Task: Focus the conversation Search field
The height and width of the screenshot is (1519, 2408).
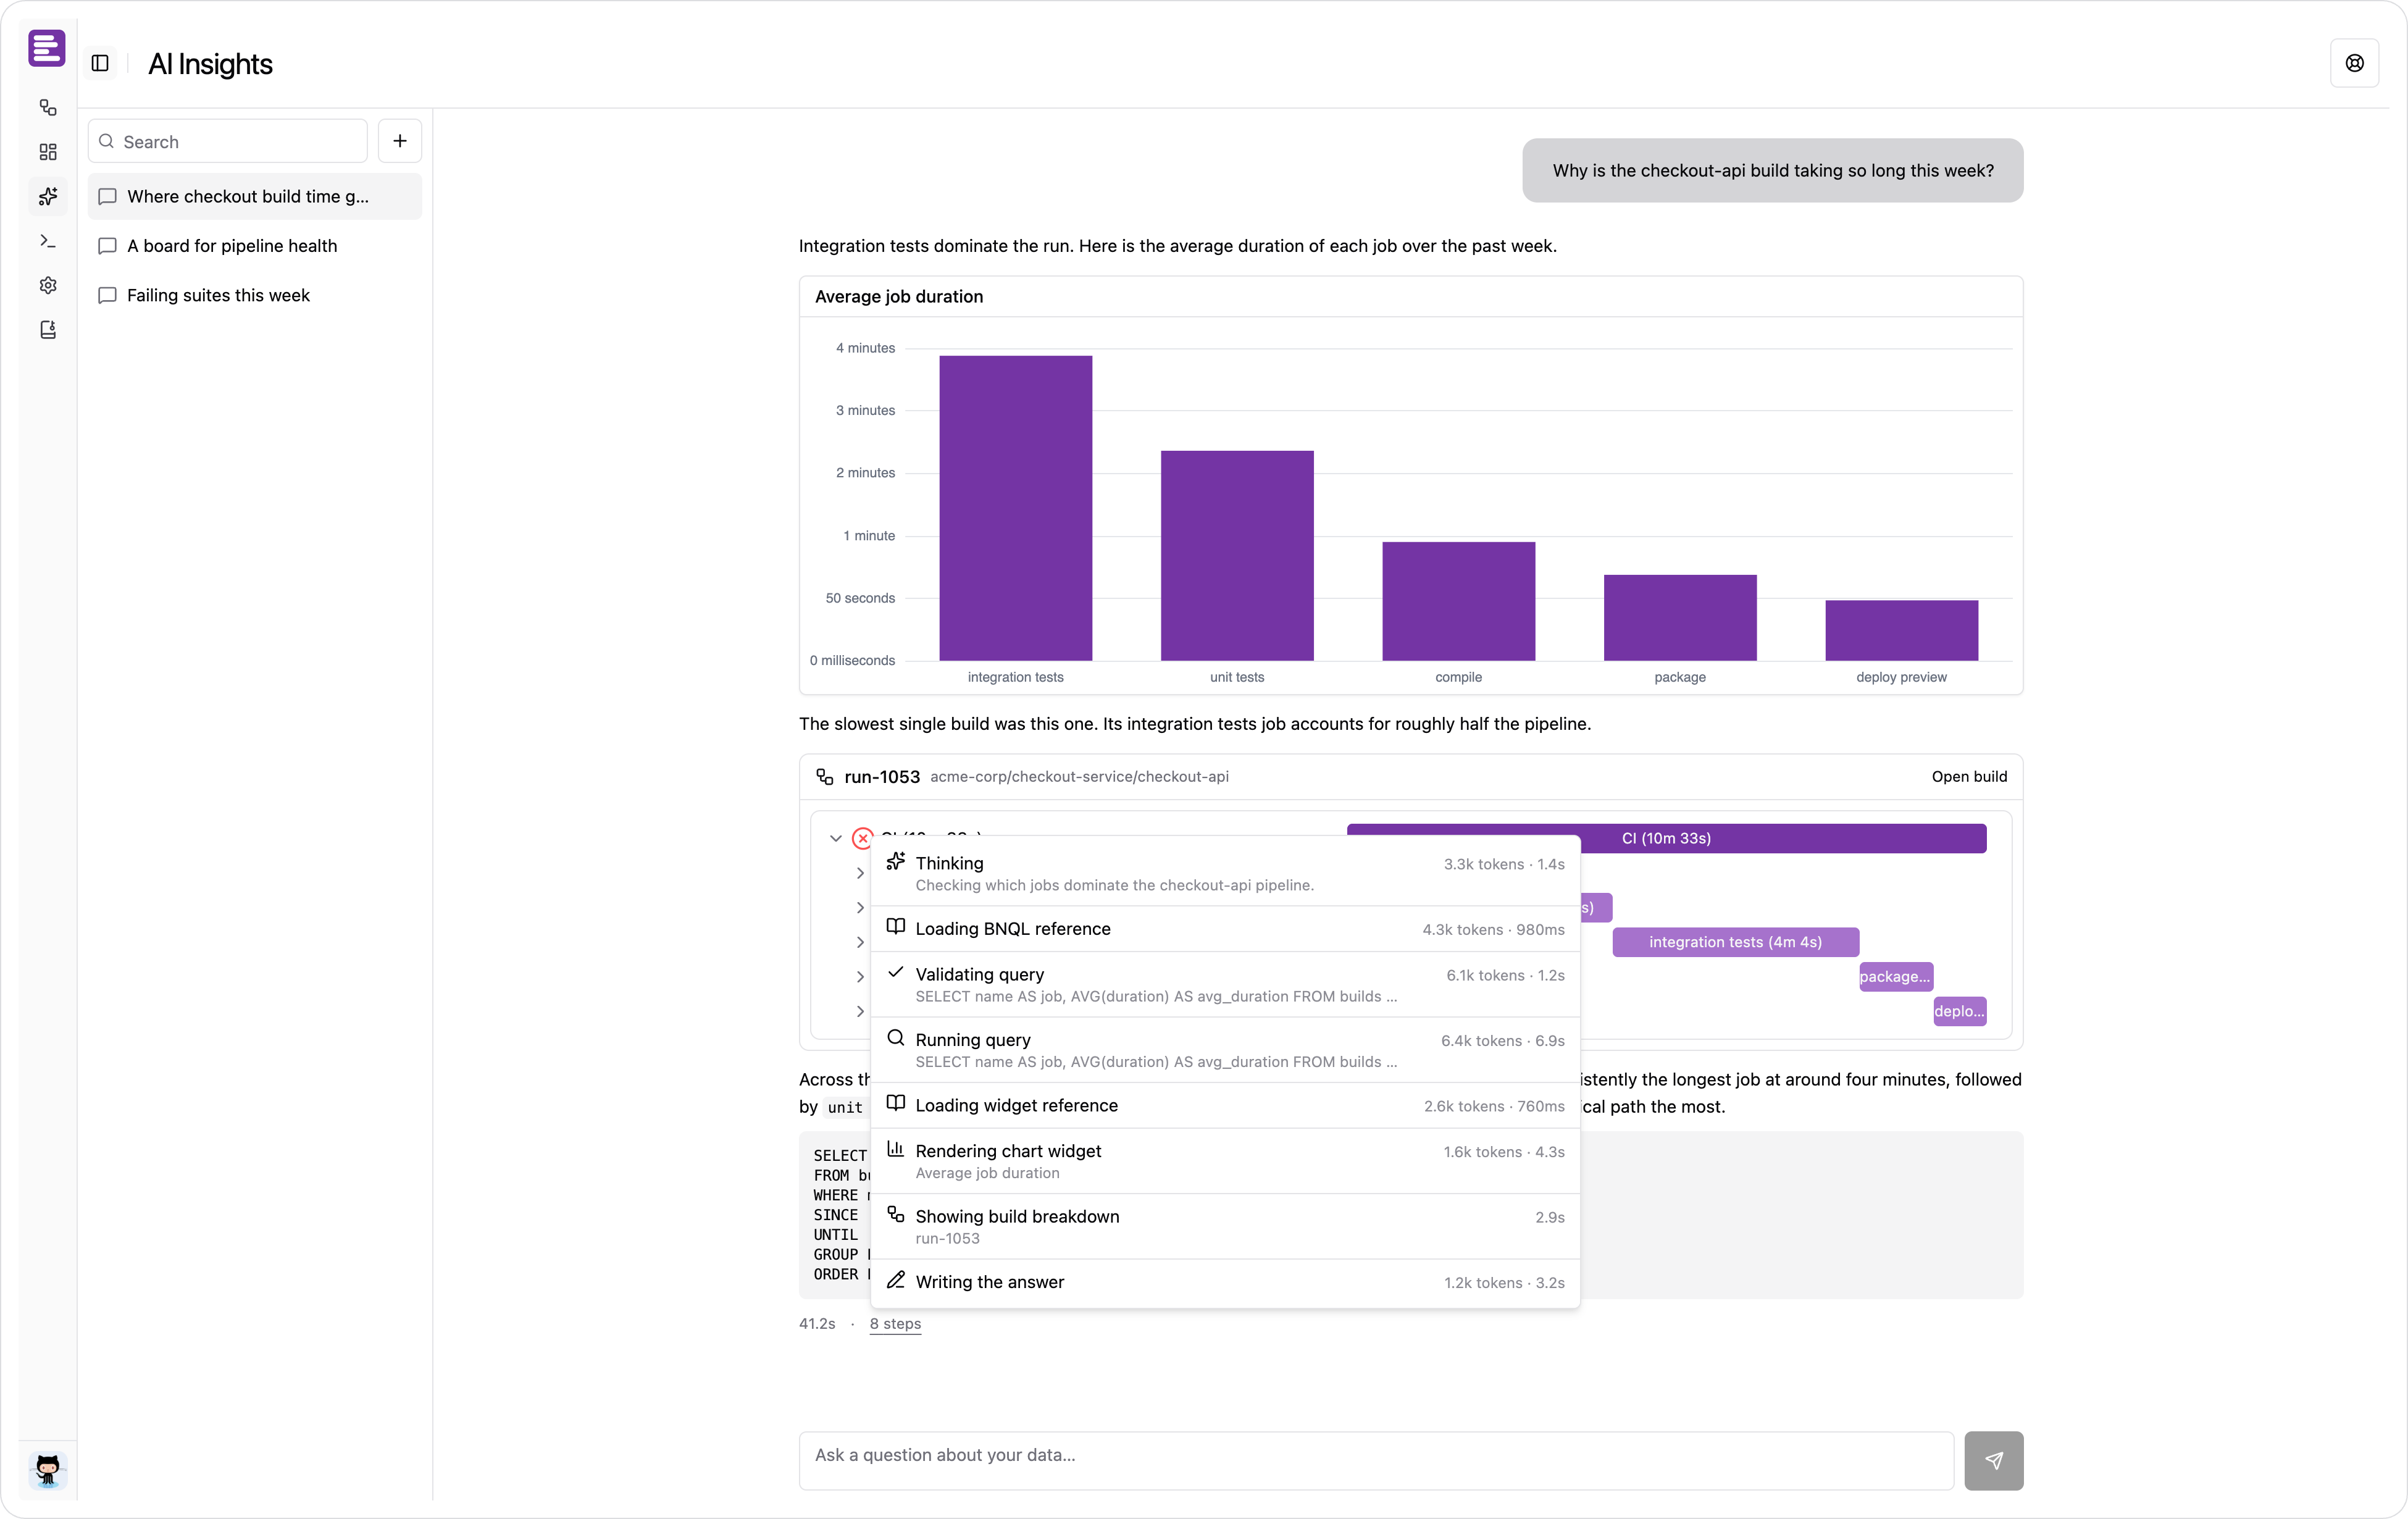Action: [228, 141]
